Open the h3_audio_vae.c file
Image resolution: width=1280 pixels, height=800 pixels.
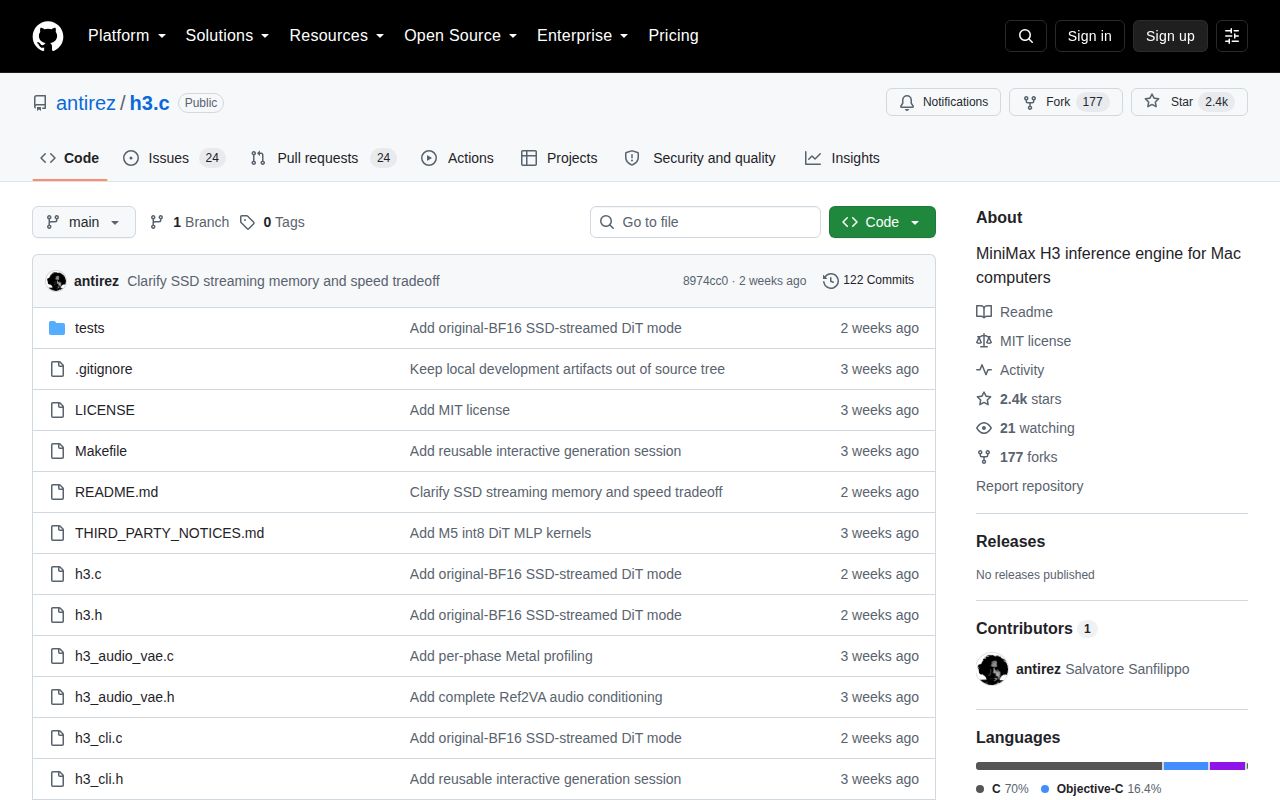click(x=124, y=656)
